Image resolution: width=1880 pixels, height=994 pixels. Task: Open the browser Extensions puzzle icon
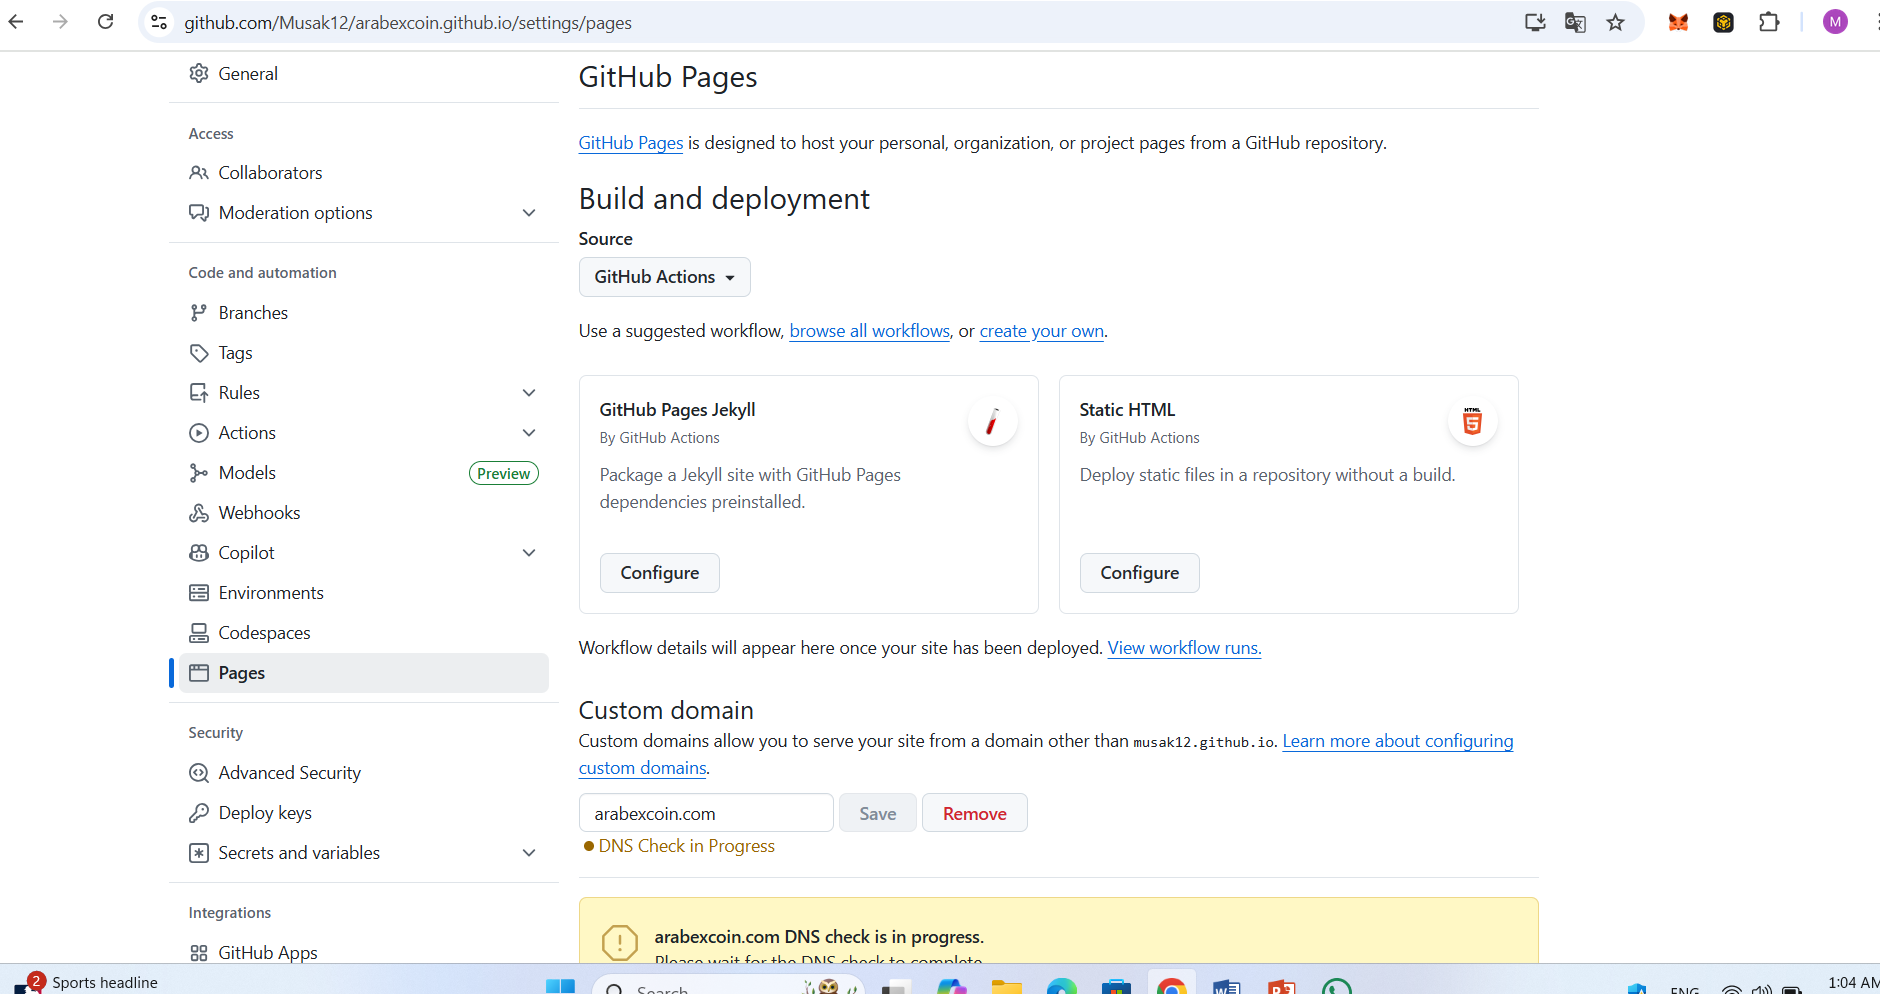point(1769,22)
